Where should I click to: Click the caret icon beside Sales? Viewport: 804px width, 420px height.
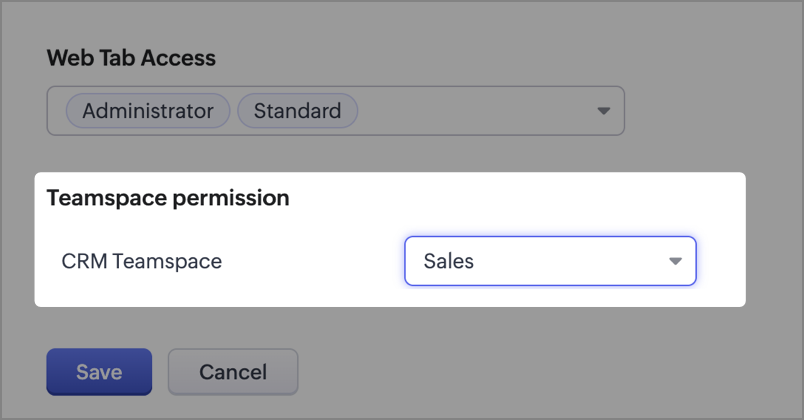tap(675, 262)
